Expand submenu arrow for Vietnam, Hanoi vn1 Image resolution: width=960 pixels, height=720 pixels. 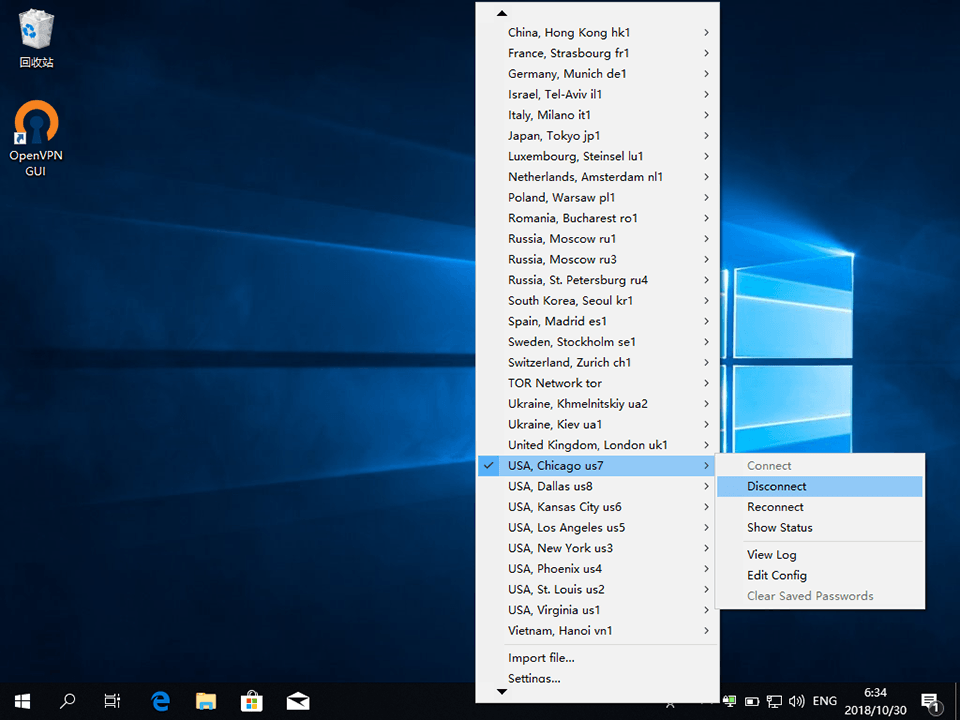pyautogui.click(x=707, y=631)
